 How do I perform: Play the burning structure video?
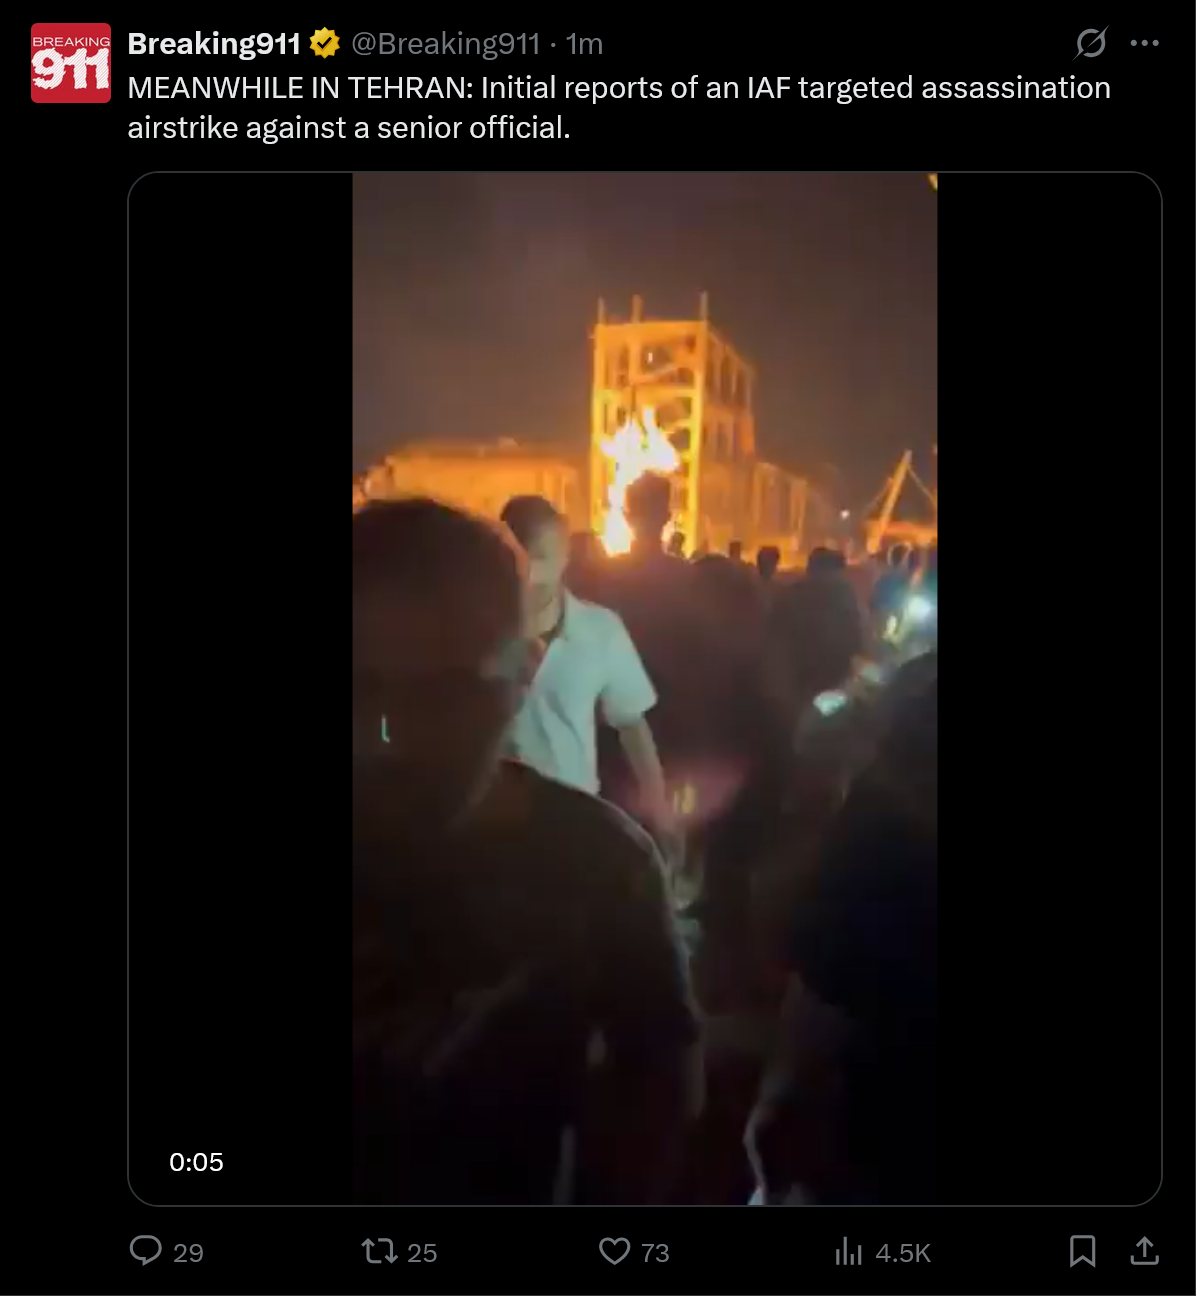pos(645,689)
